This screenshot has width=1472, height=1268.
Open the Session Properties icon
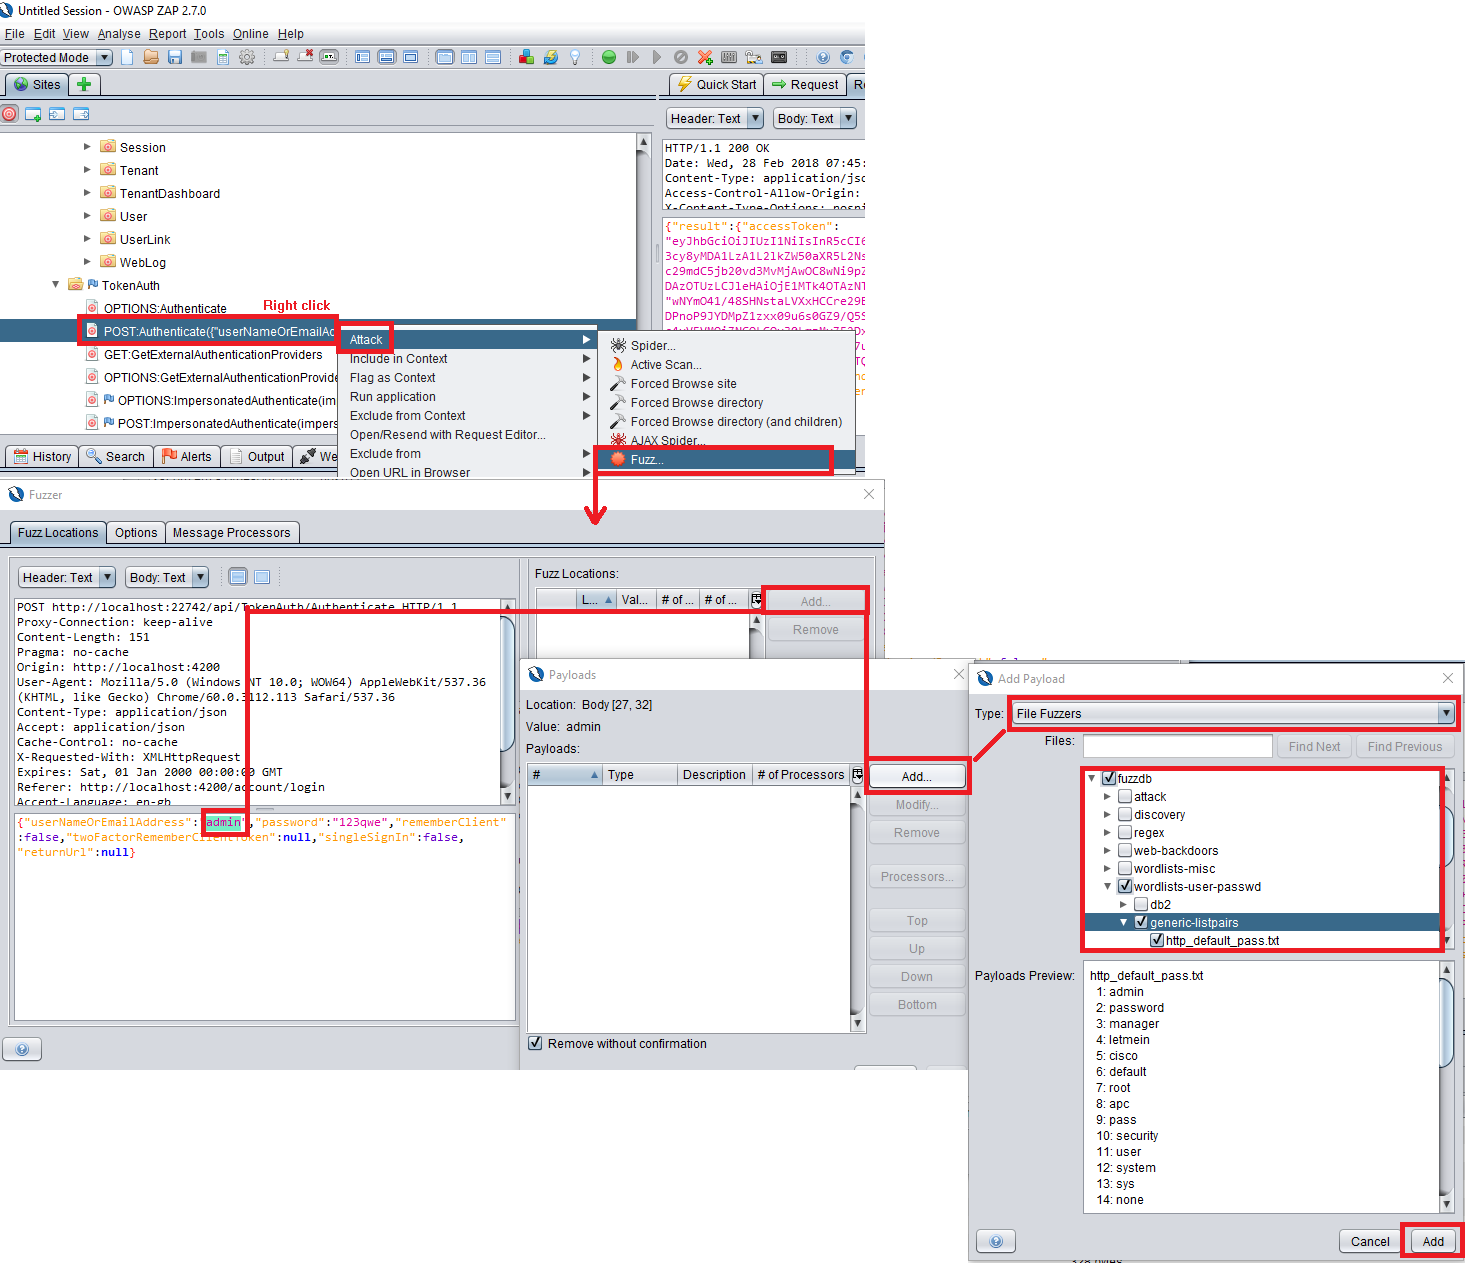click(x=223, y=57)
